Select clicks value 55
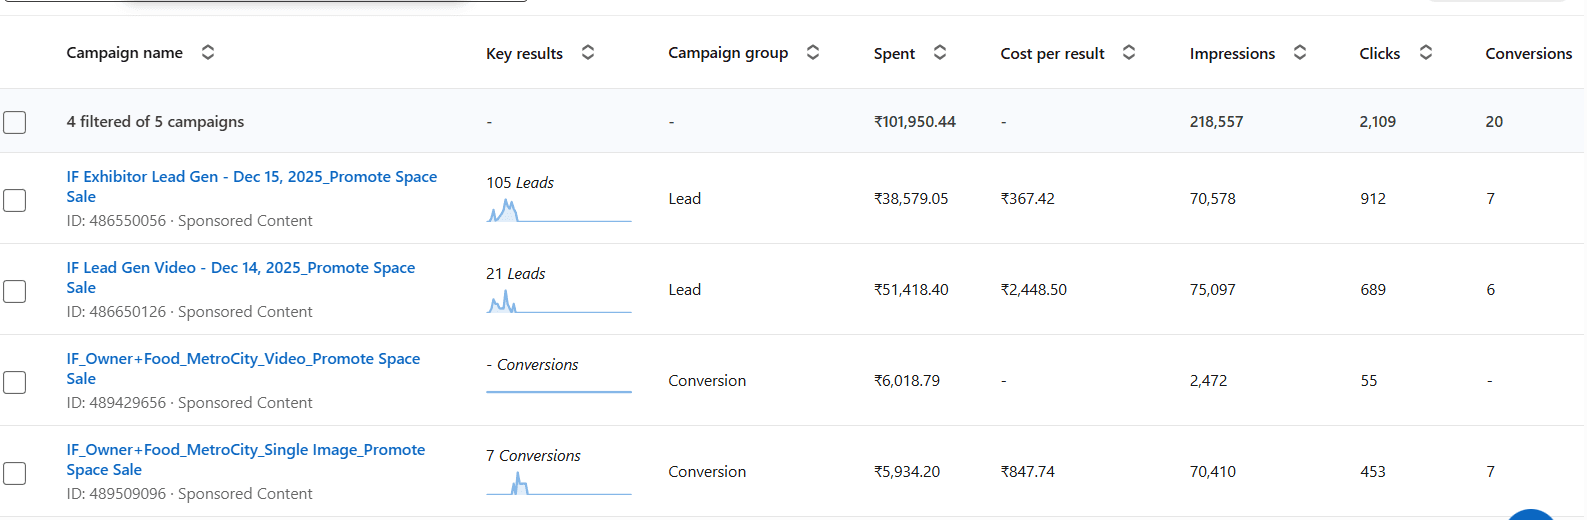This screenshot has height=520, width=1587. point(1368,381)
